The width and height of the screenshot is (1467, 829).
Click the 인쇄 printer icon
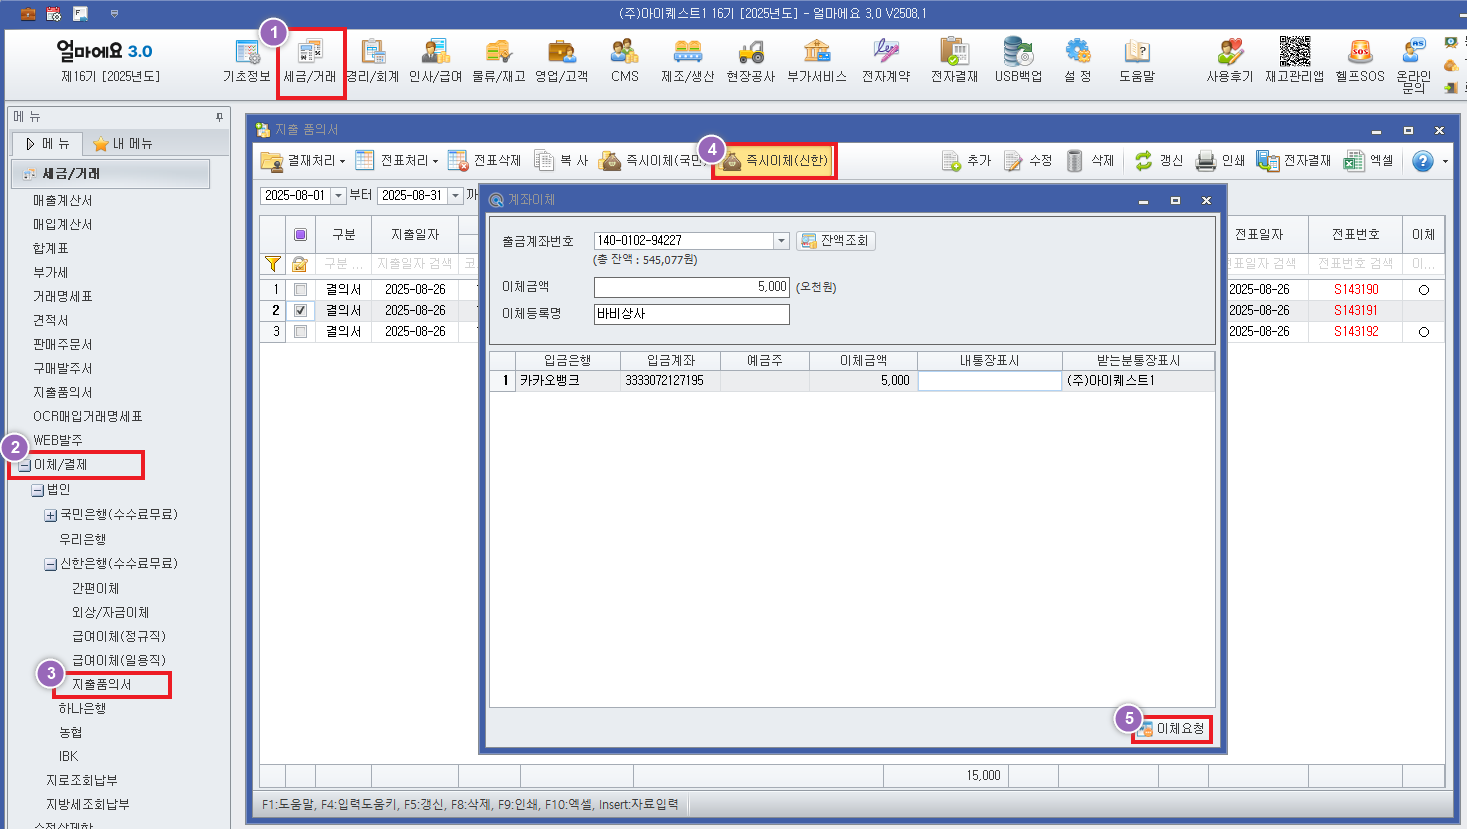tap(1220, 161)
